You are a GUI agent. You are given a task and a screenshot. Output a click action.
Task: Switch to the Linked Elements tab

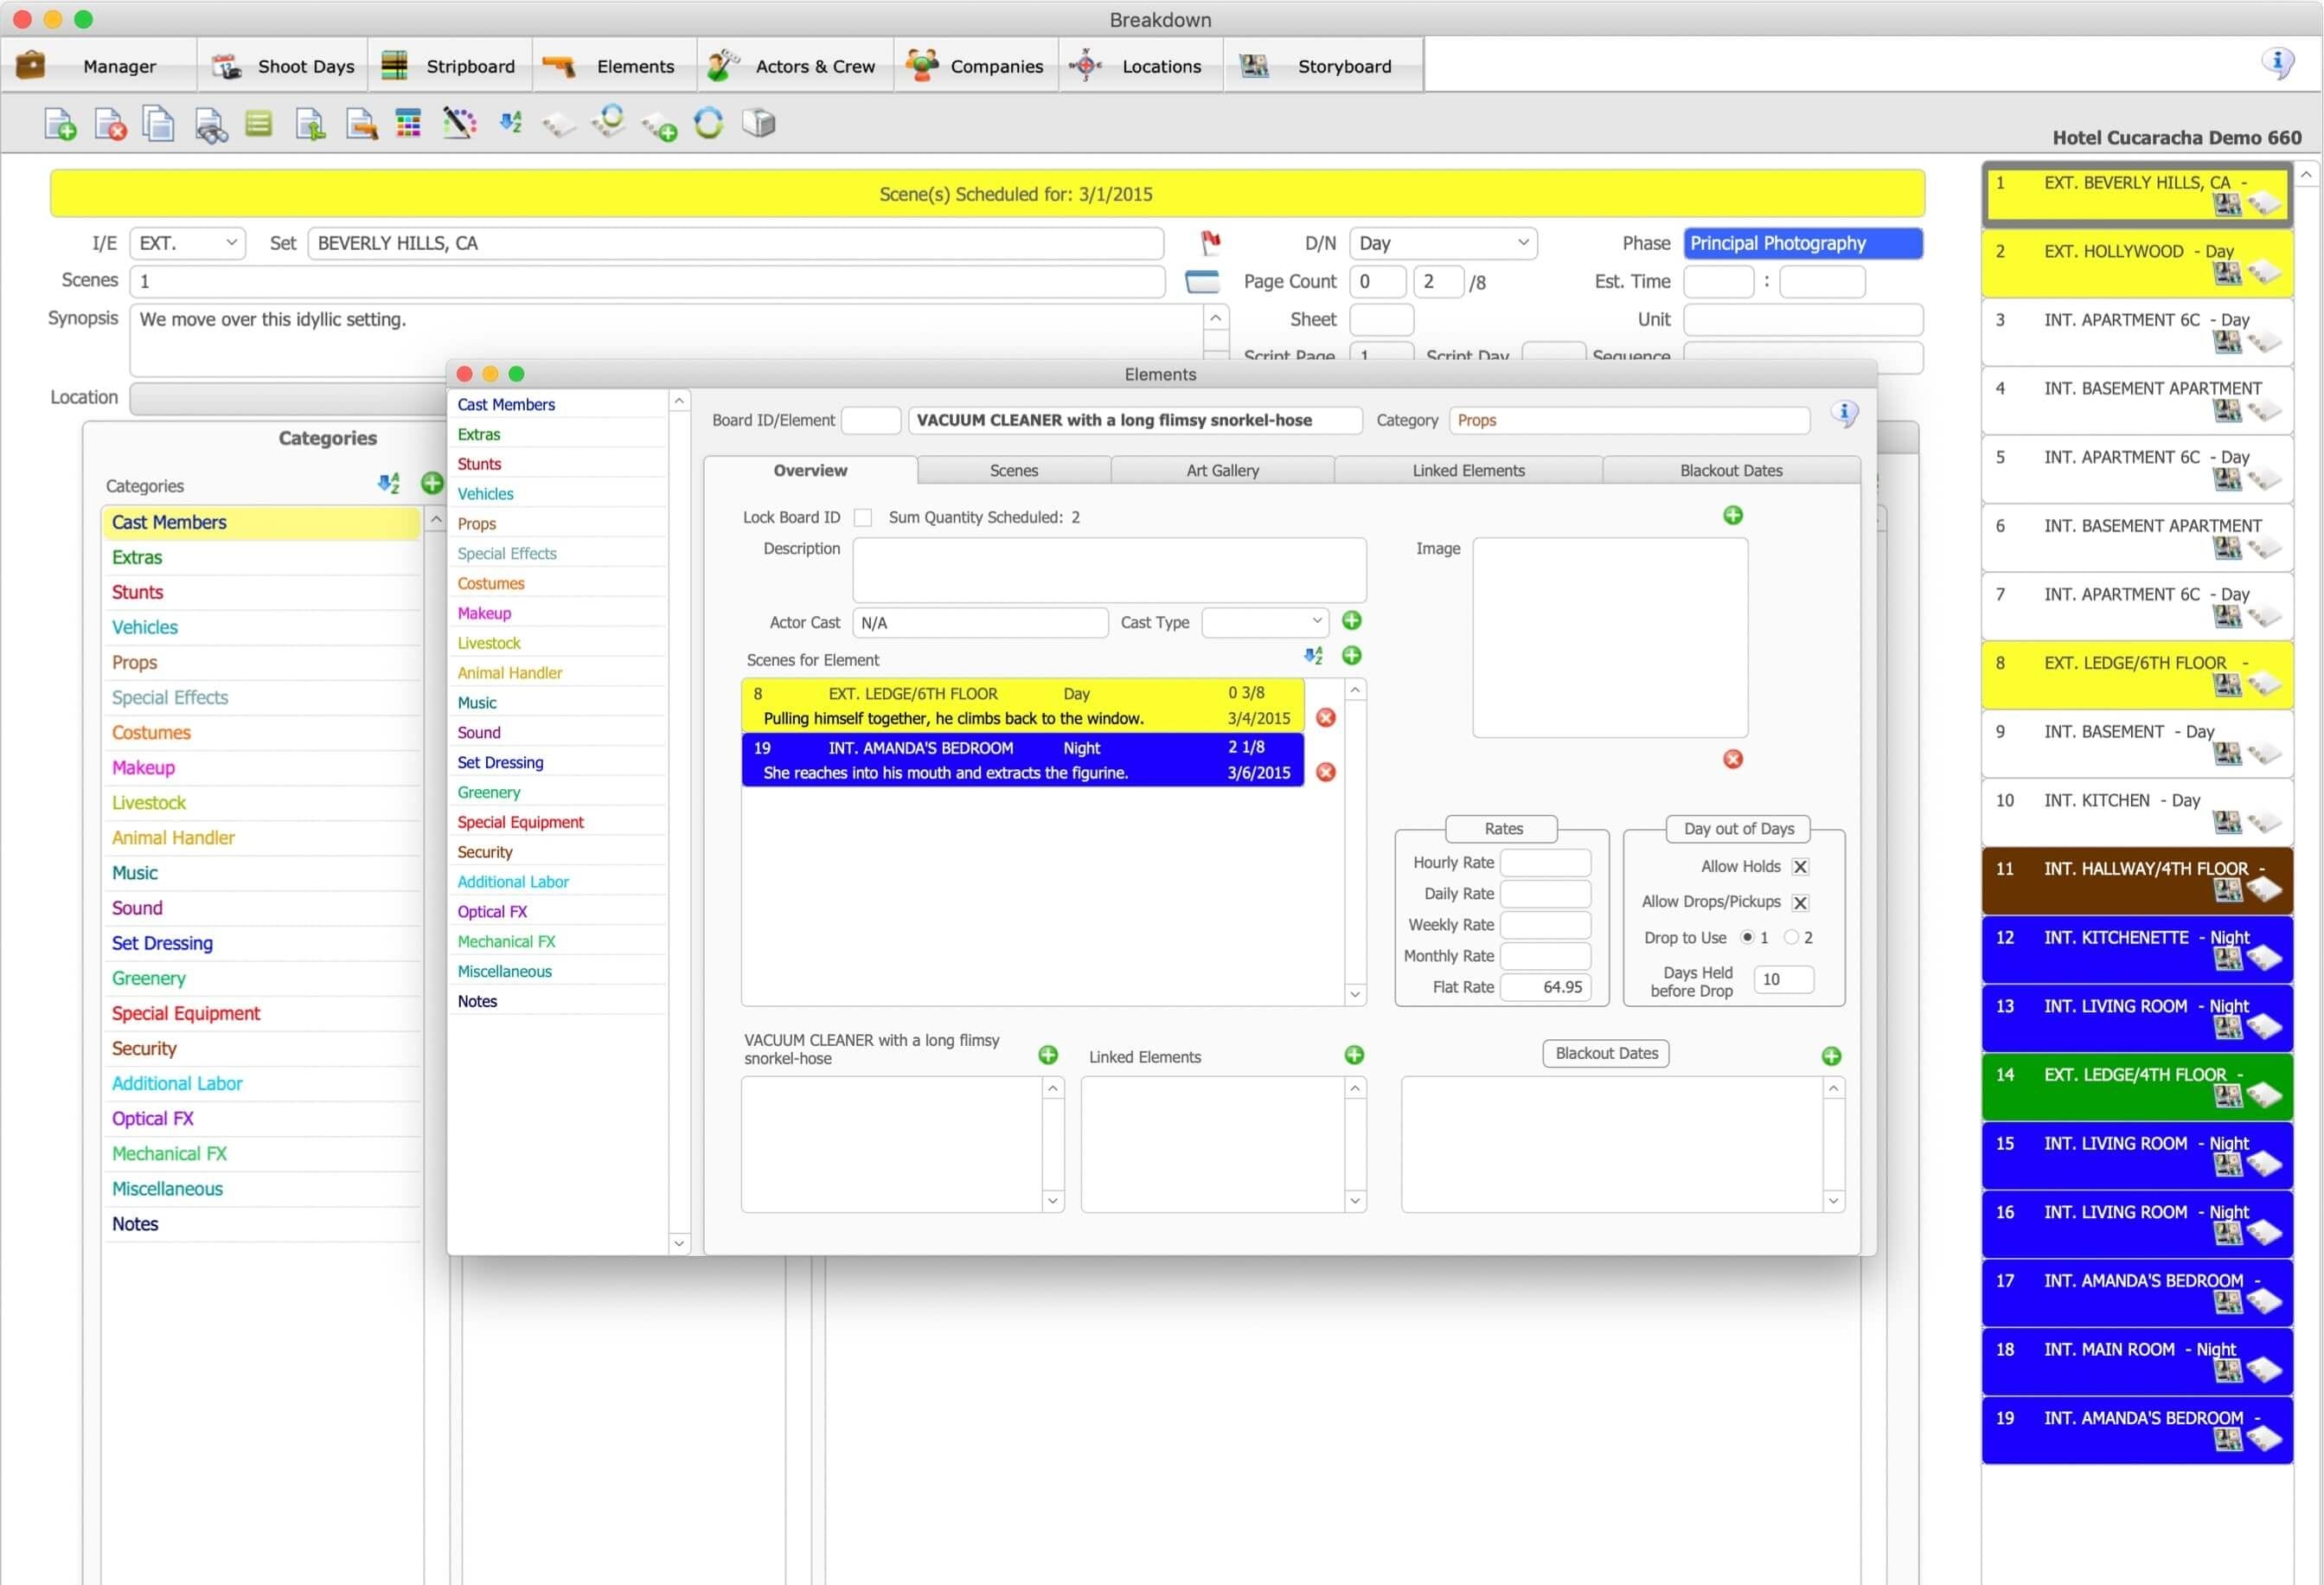pyautogui.click(x=1467, y=470)
